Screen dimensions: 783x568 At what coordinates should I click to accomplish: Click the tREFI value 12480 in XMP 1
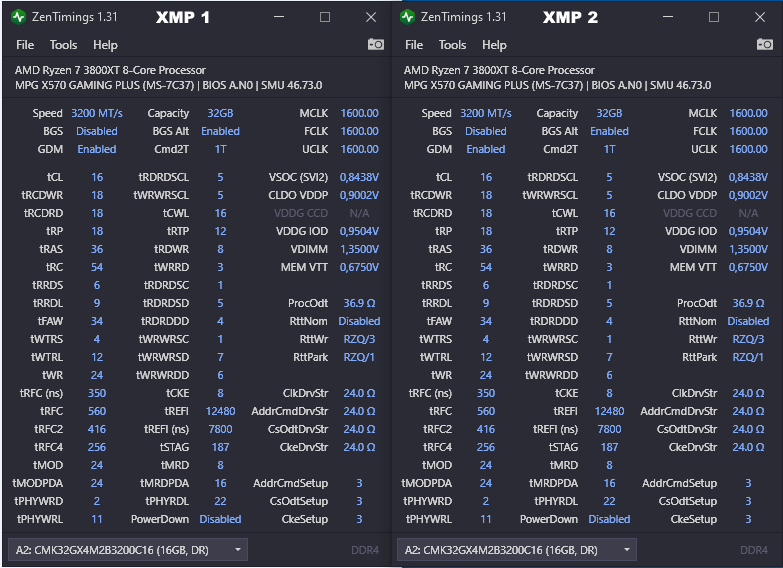click(x=220, y=411)
